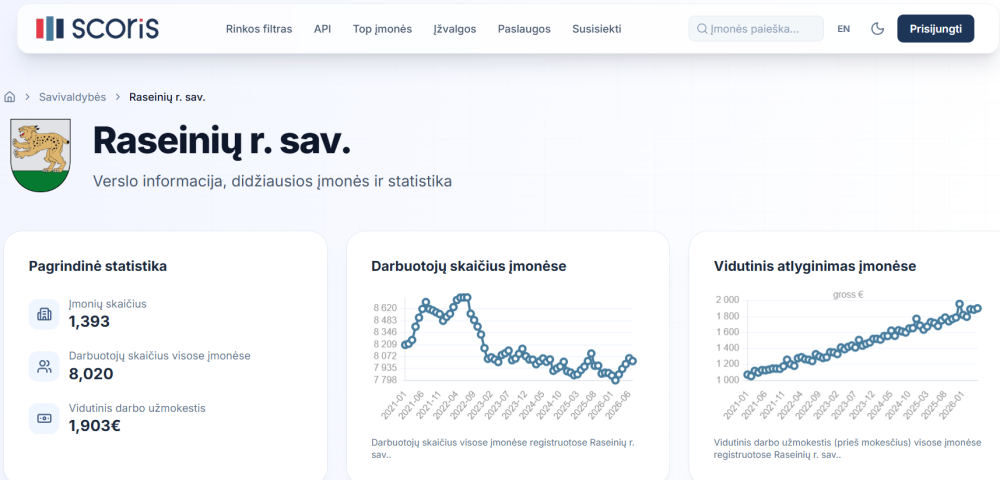The height and width of the screenshot is (480, 1000).
Task: Select the value 1,903€
Action: pyautogui.click(x=94, y=426)
